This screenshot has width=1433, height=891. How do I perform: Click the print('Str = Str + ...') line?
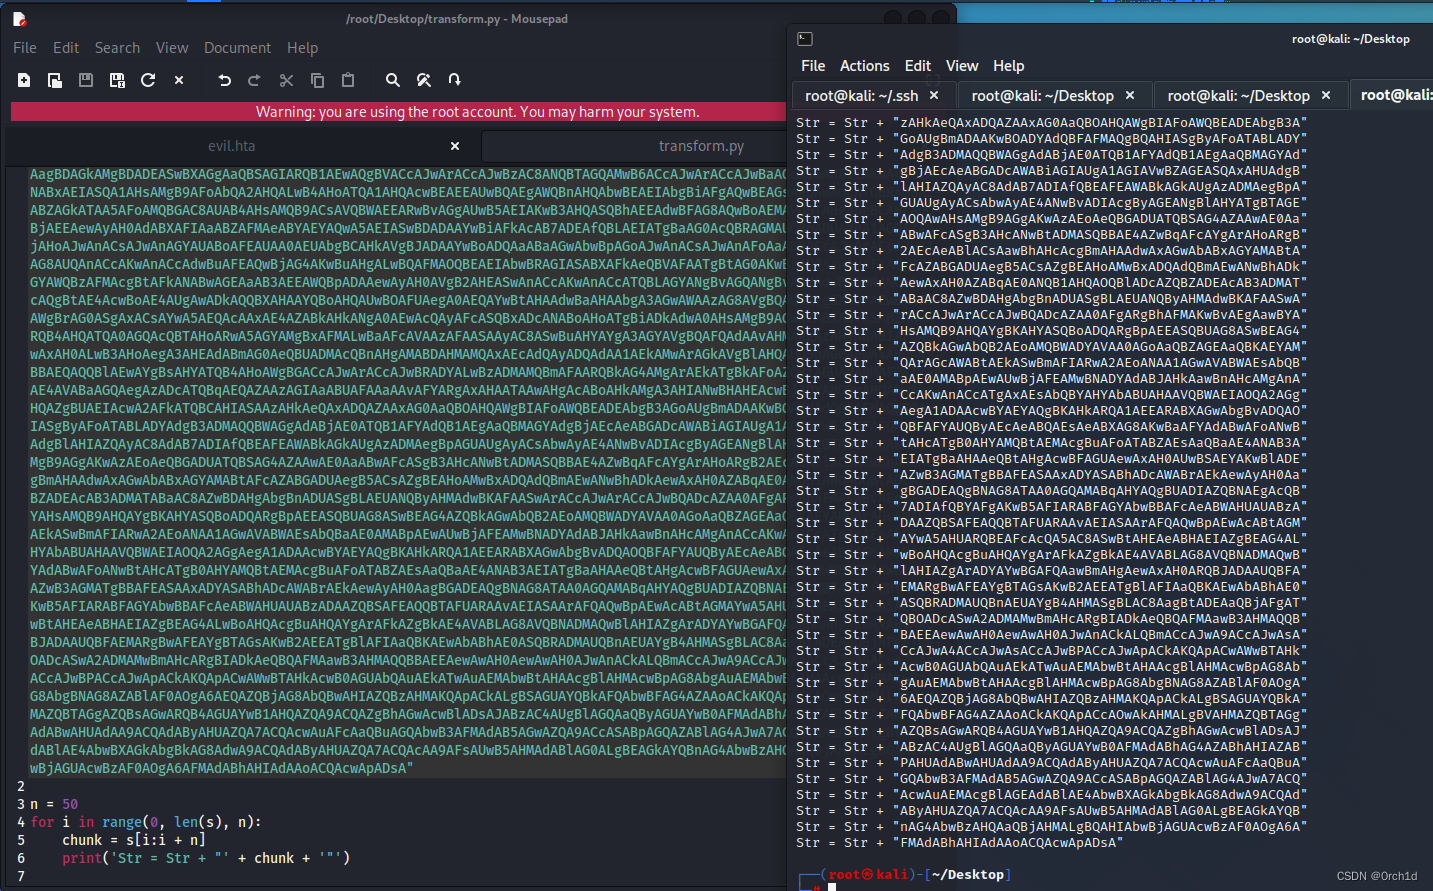click(206, 858)
